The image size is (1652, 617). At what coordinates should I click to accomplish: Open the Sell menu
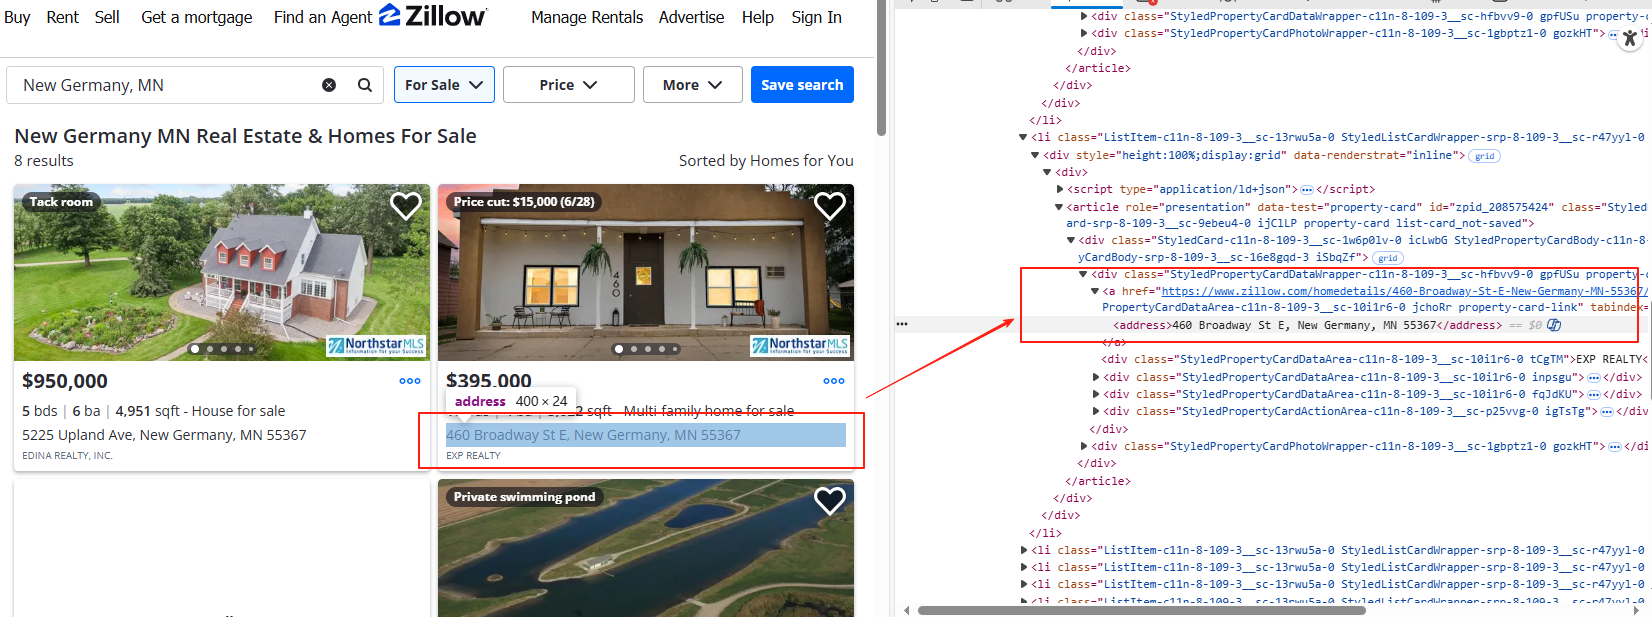click(107, 17)
